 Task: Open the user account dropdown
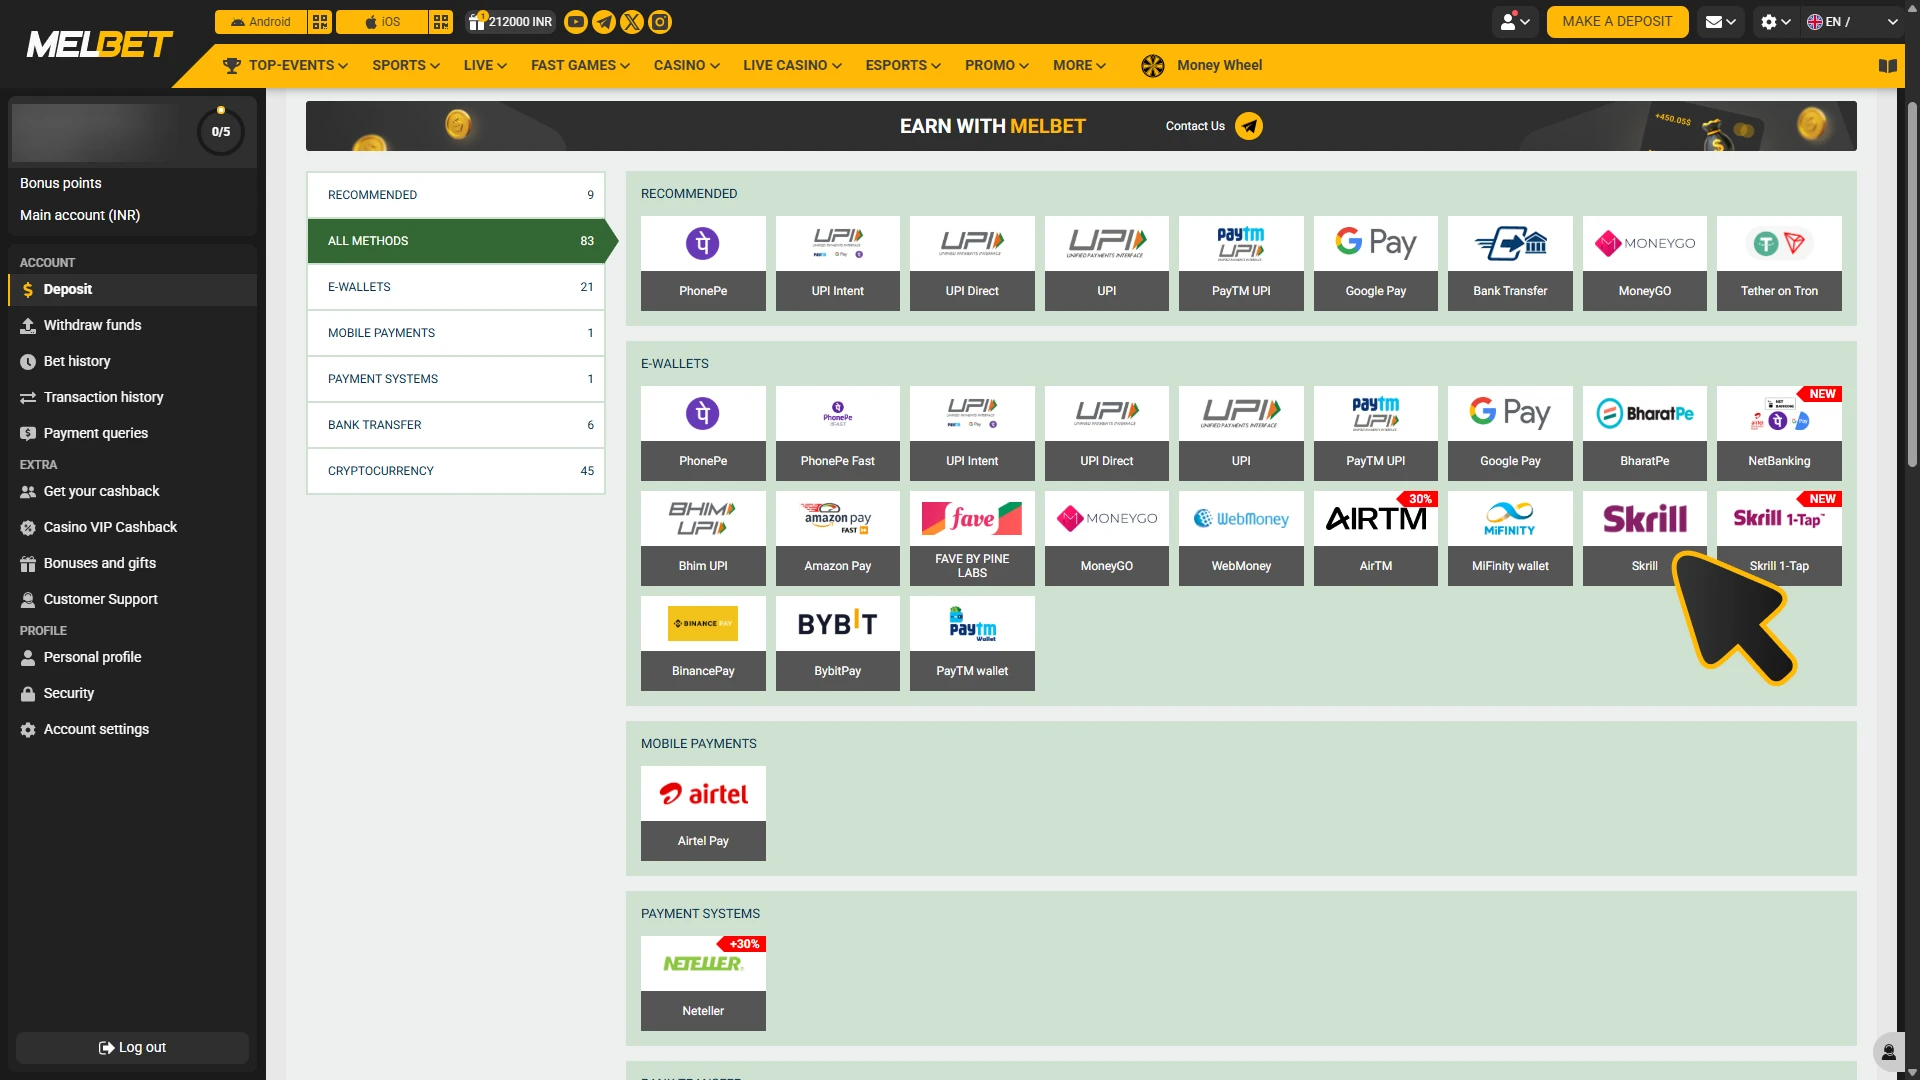point(1515,22)
